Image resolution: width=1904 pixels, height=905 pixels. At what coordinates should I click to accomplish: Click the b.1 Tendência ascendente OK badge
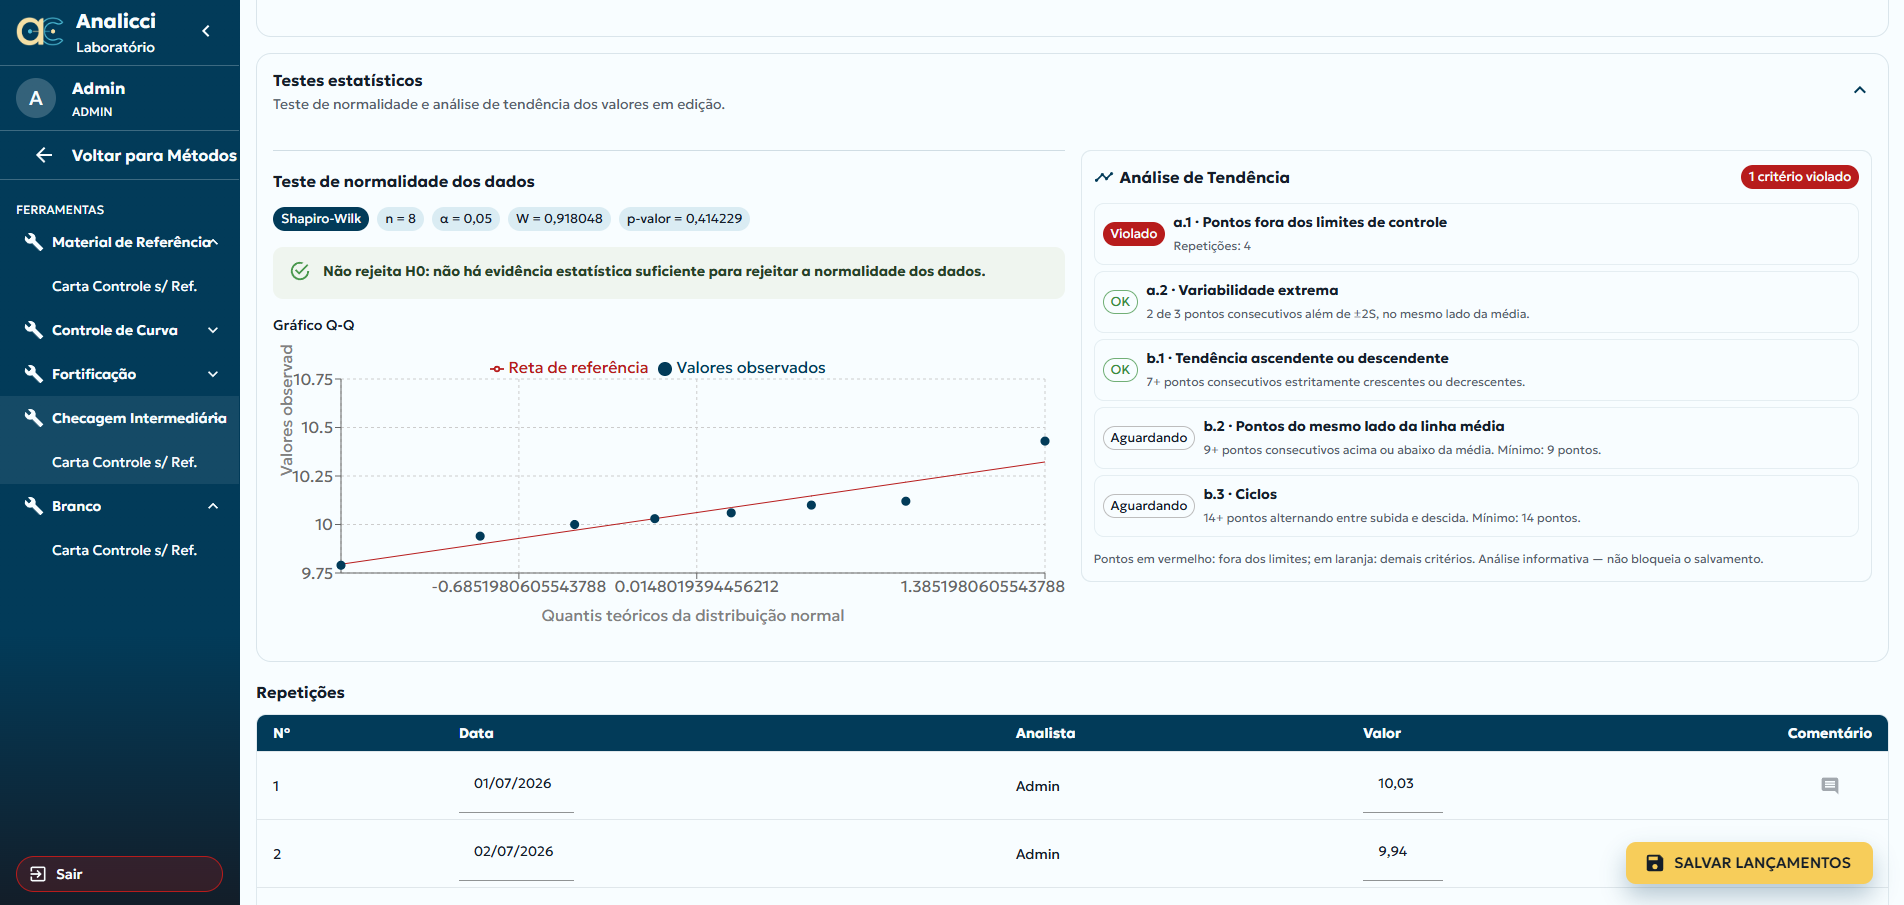pyautogui.click(x=1120, y=370)
